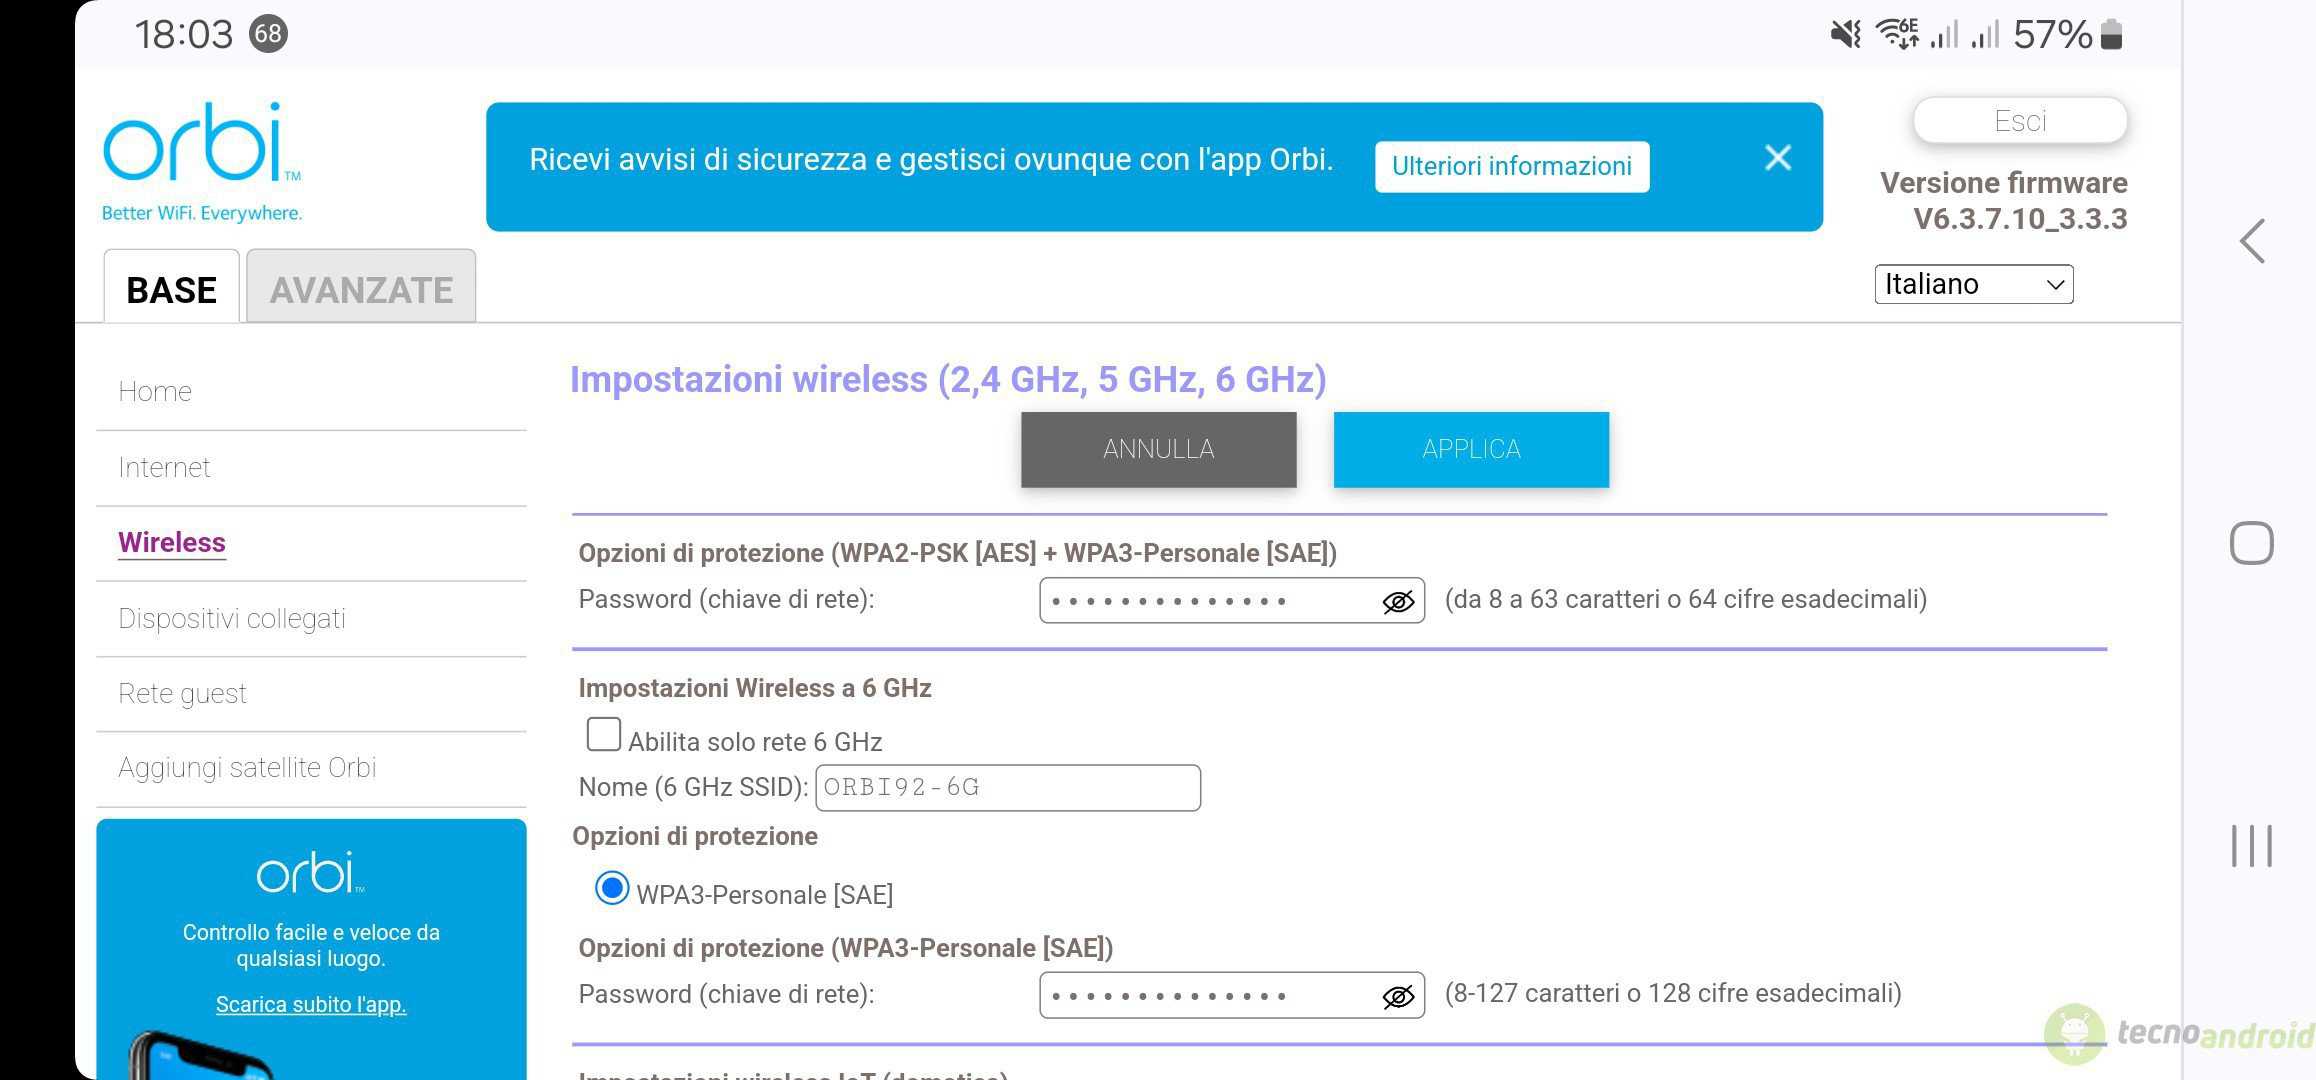2316x1080 pixels.
Task: Open the Italiano language dropdown
Action: [x=1973, y=284]
